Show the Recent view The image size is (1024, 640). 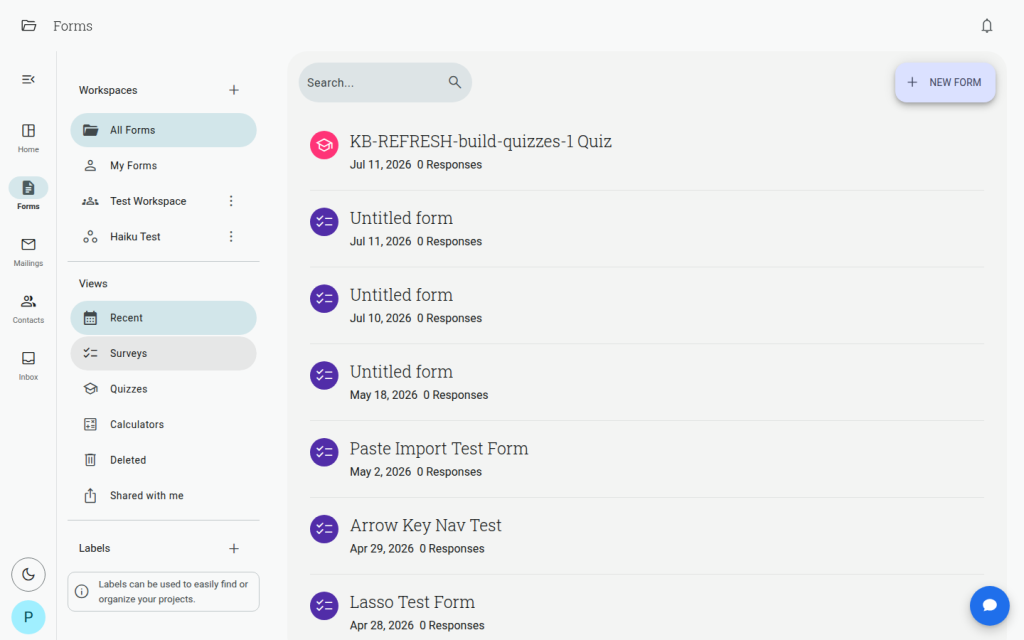pos(163,318)
